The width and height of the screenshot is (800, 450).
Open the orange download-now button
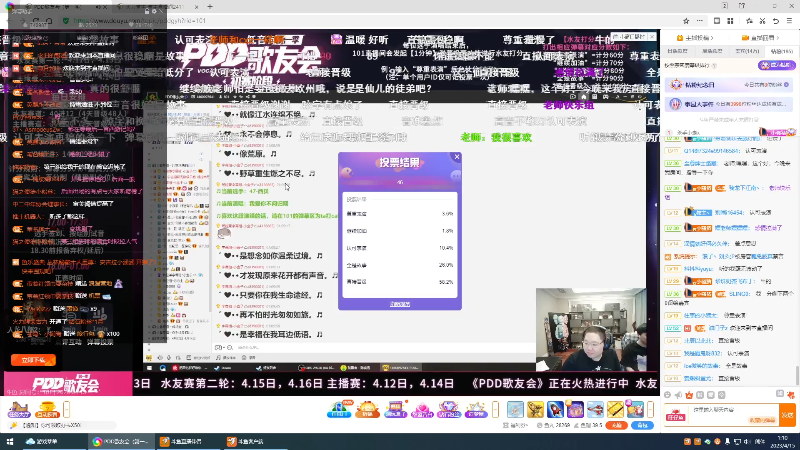point(33,360)
